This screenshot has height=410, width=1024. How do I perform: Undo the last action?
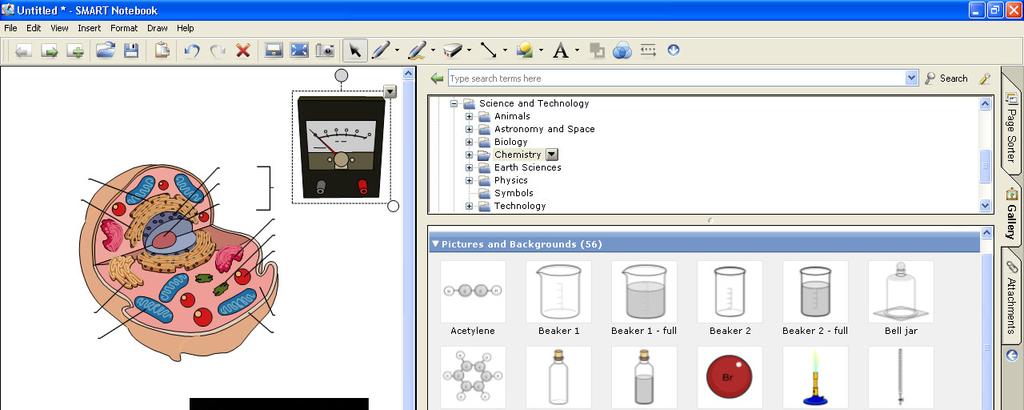(191, 50)
